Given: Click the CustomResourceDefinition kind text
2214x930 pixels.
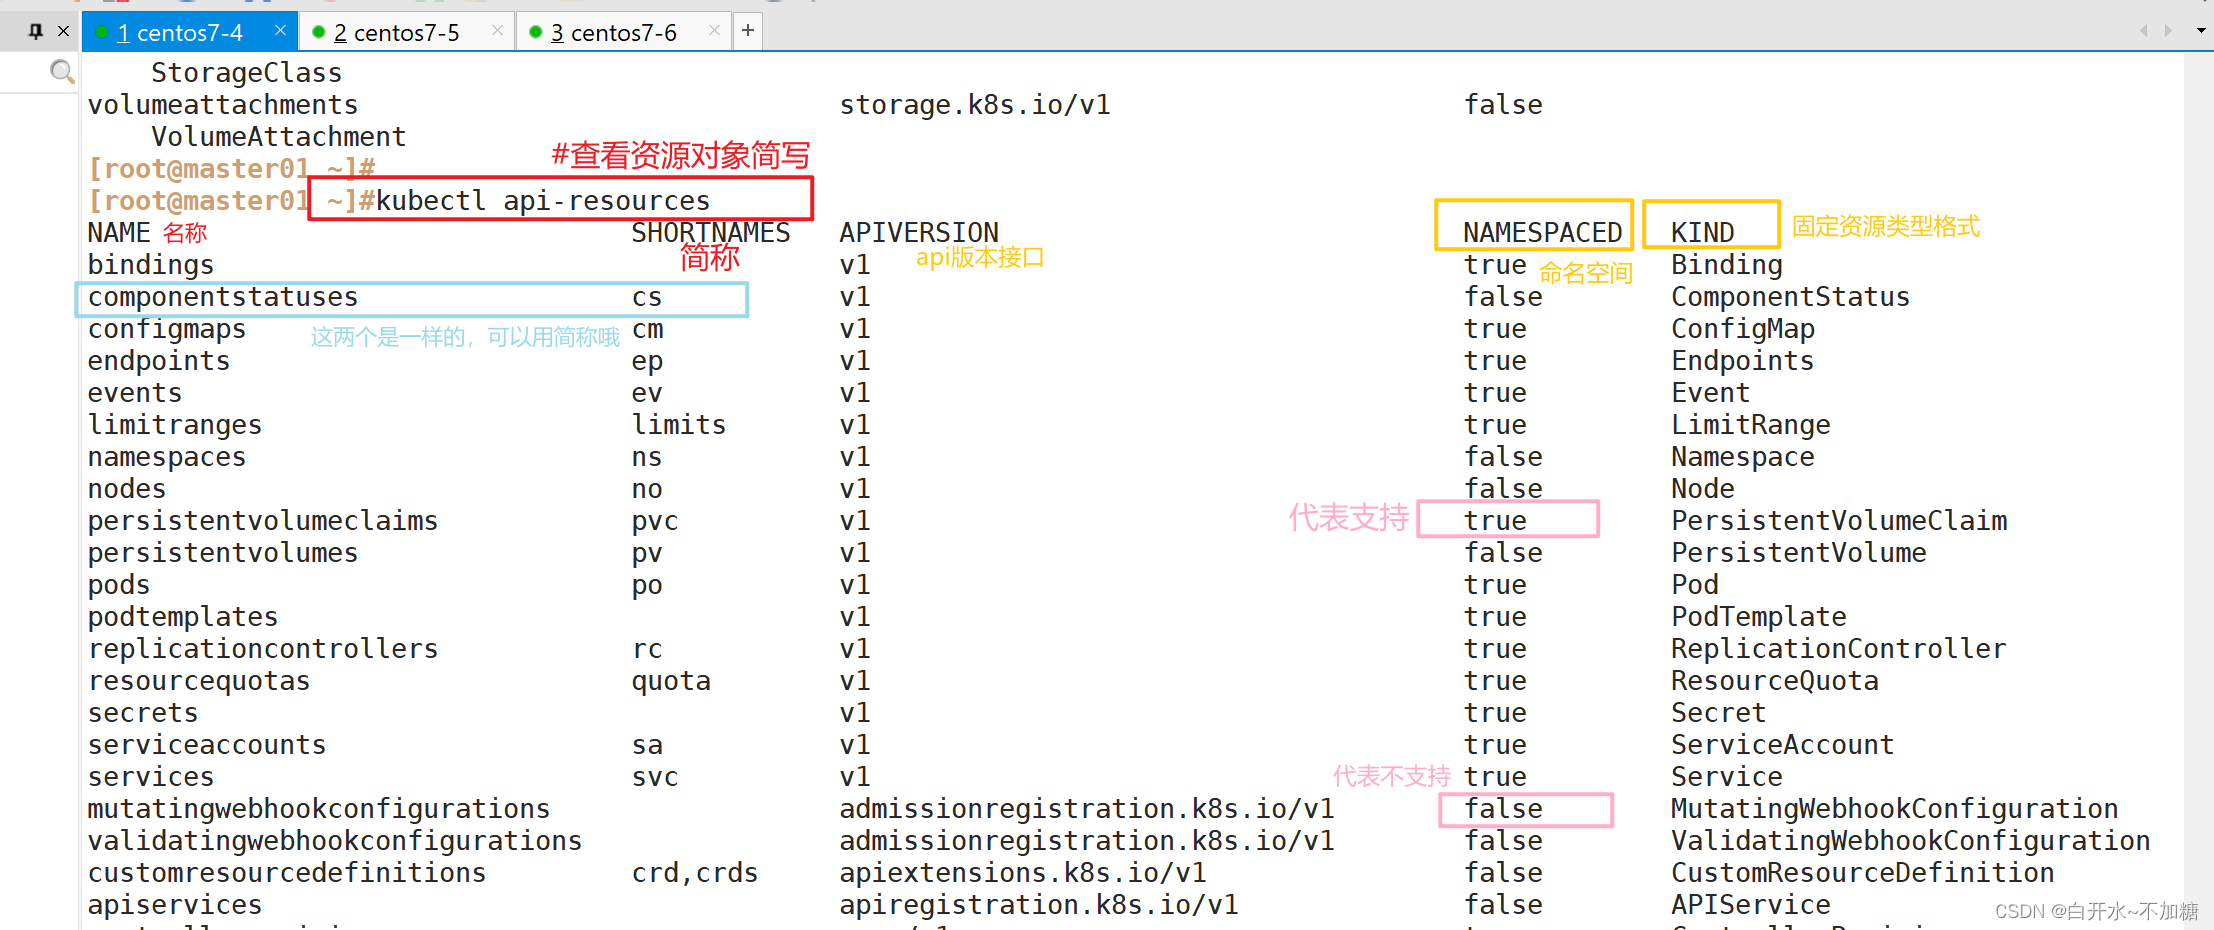Looking at the screenshot, I should point(1863,873).
